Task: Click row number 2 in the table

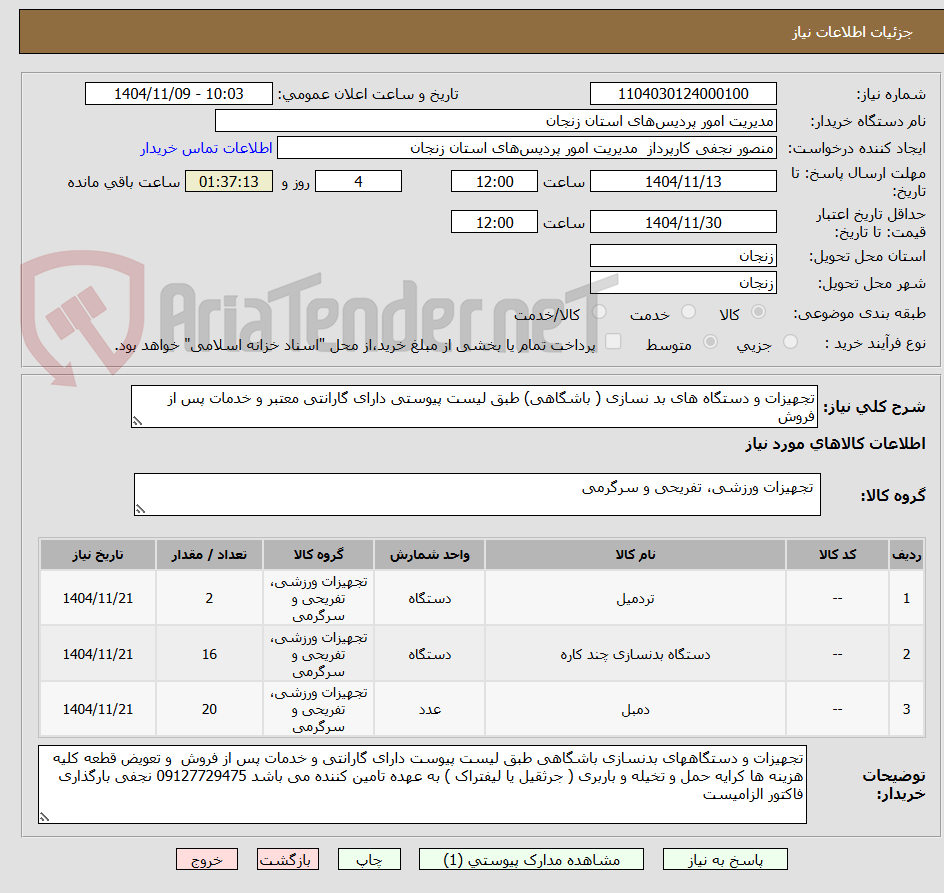Action: [906, 654]
